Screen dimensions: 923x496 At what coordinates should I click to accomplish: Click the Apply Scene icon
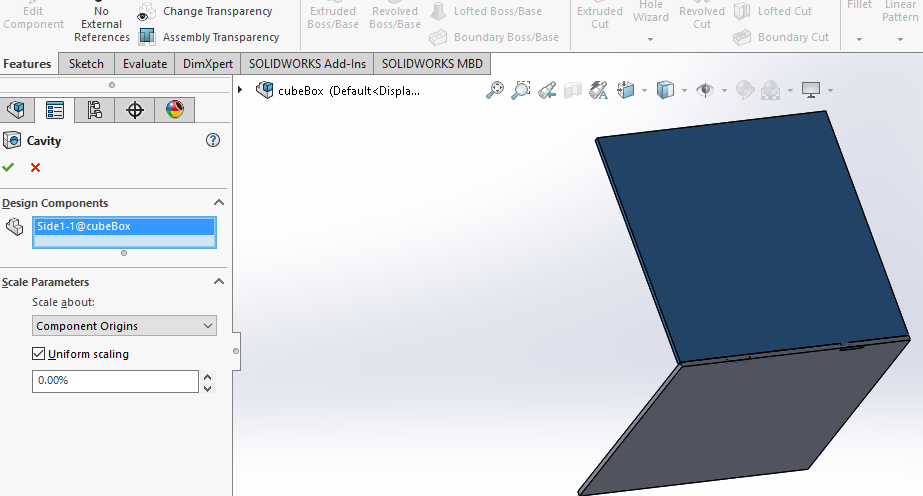point(771,91)
